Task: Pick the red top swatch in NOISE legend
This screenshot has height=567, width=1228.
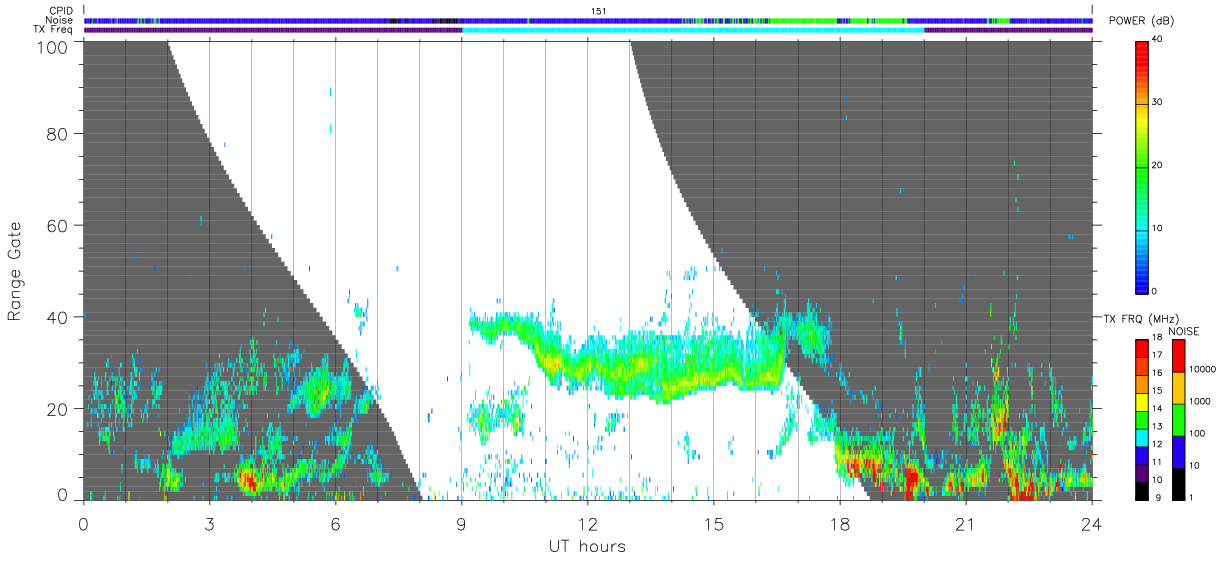Action: tap(1179, 356)
